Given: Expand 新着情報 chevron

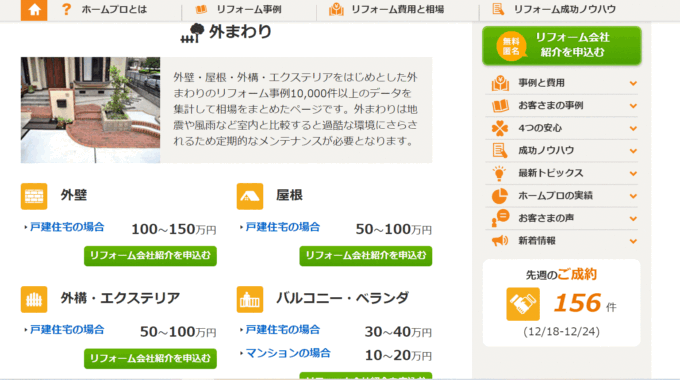Looking at the screenshot, I should 633,241.
